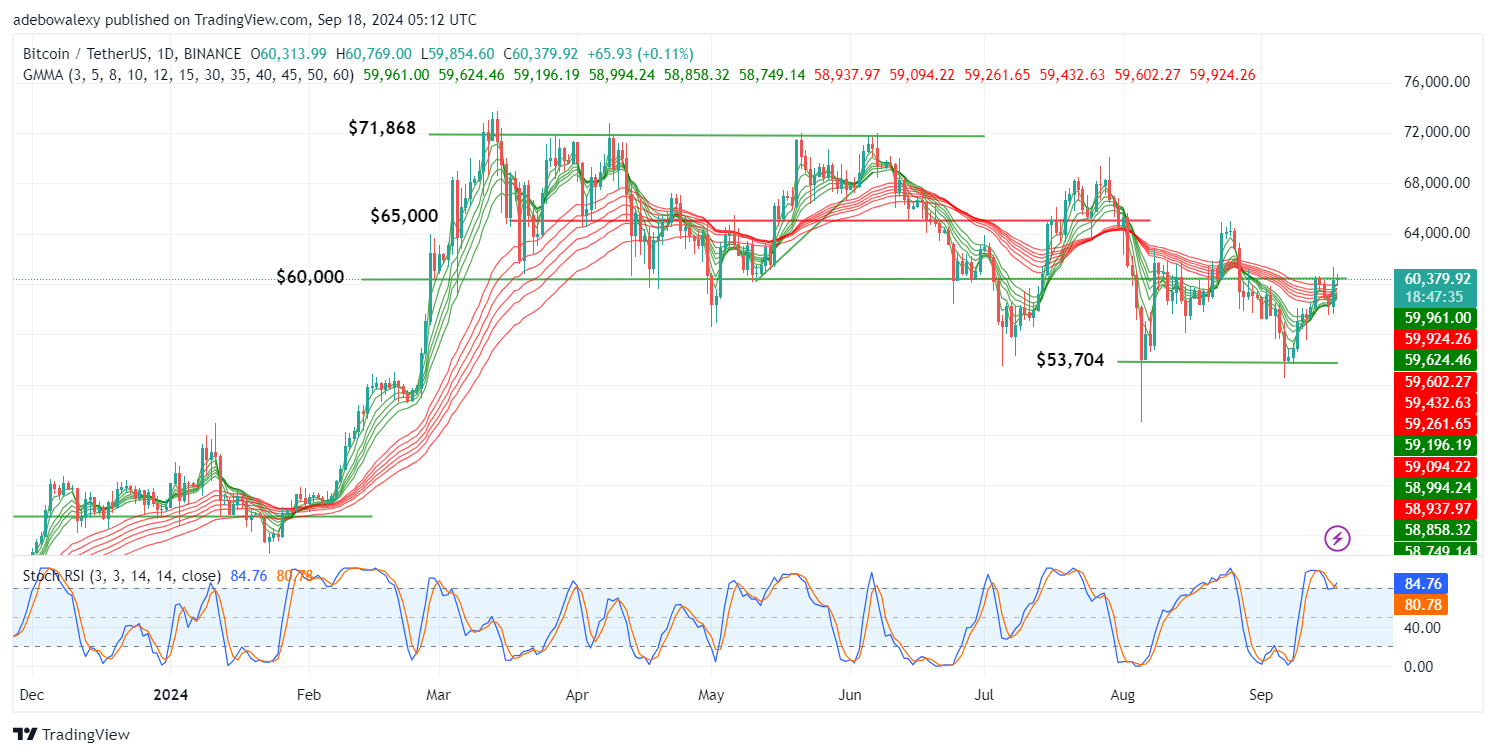This screenshot has width=1496, height=756.
Task: Click the orange 80.78 Stoch RSI axis tag
Action: 1419,605
